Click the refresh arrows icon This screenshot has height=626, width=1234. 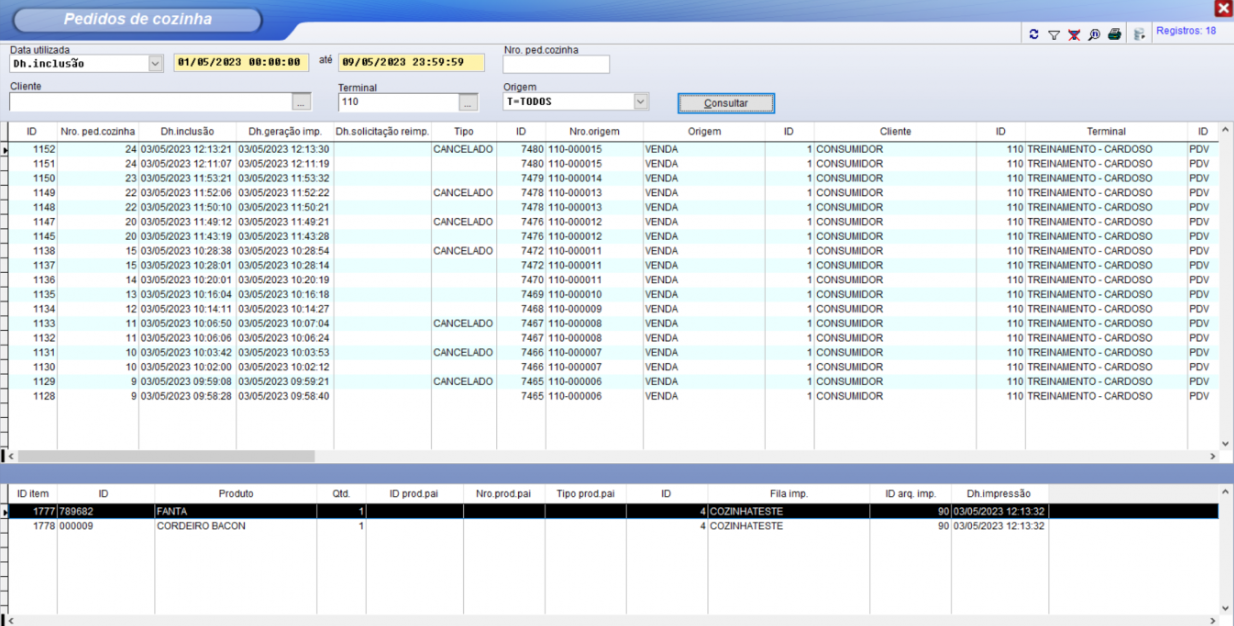1034,35
